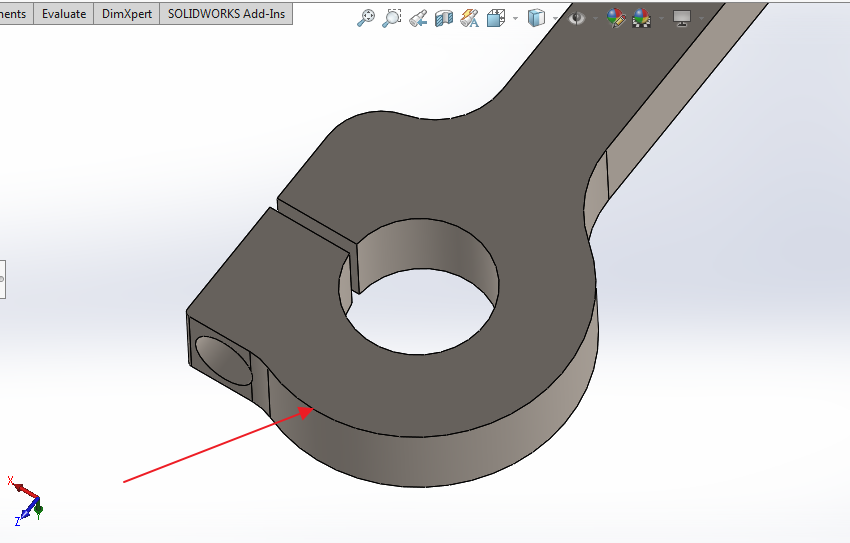Expand the Display Style dropdown arrow
Screen dimensions: 850x543
click(x=556, y=18)
